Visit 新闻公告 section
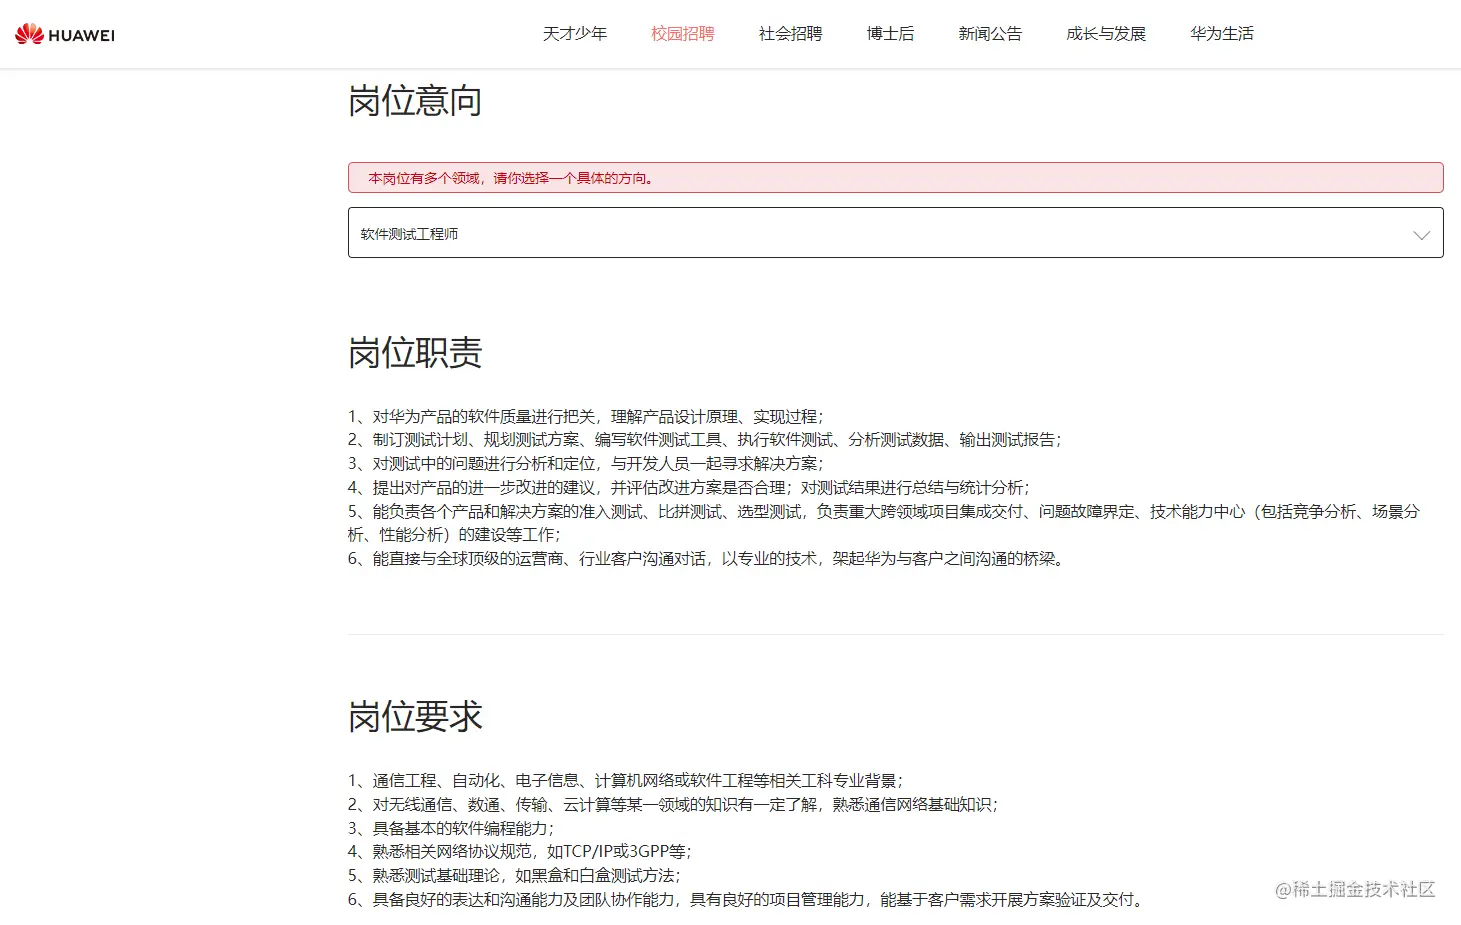The width and height of the screenshot is (1461, 925). pos(990,34)
